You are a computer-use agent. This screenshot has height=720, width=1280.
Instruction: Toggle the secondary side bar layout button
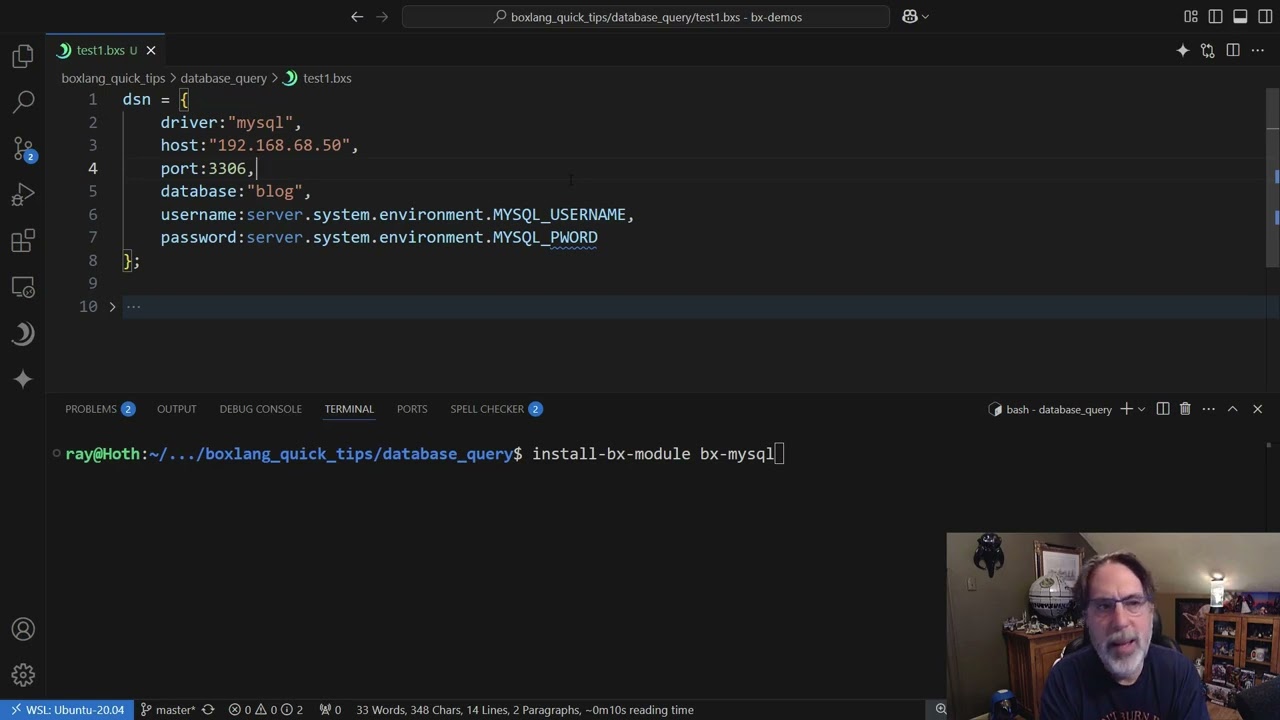(1264, 17)
